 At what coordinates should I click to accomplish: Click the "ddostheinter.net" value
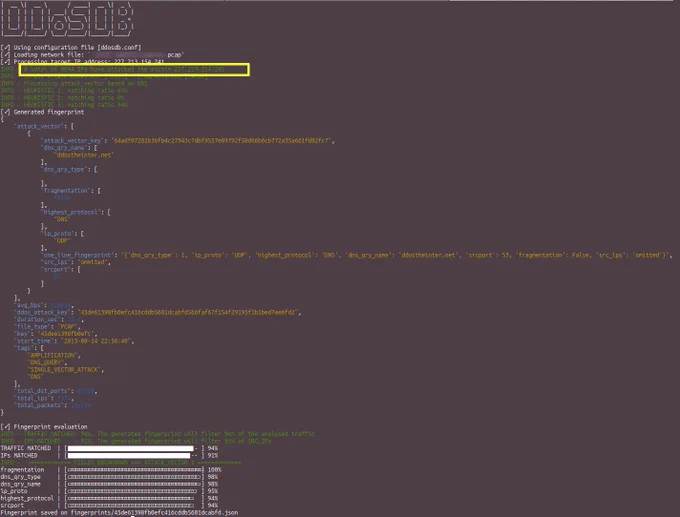coord(83,155)
